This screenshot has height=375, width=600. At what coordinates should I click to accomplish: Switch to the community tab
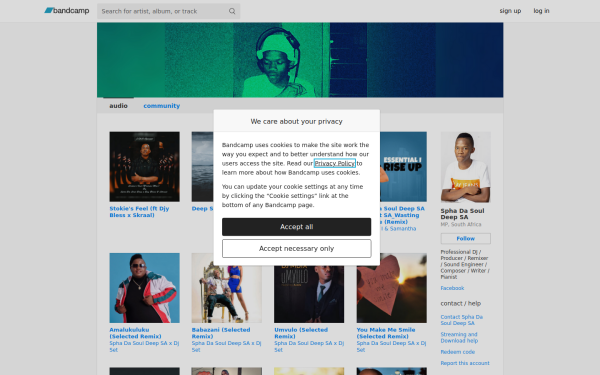coord(161,106)
